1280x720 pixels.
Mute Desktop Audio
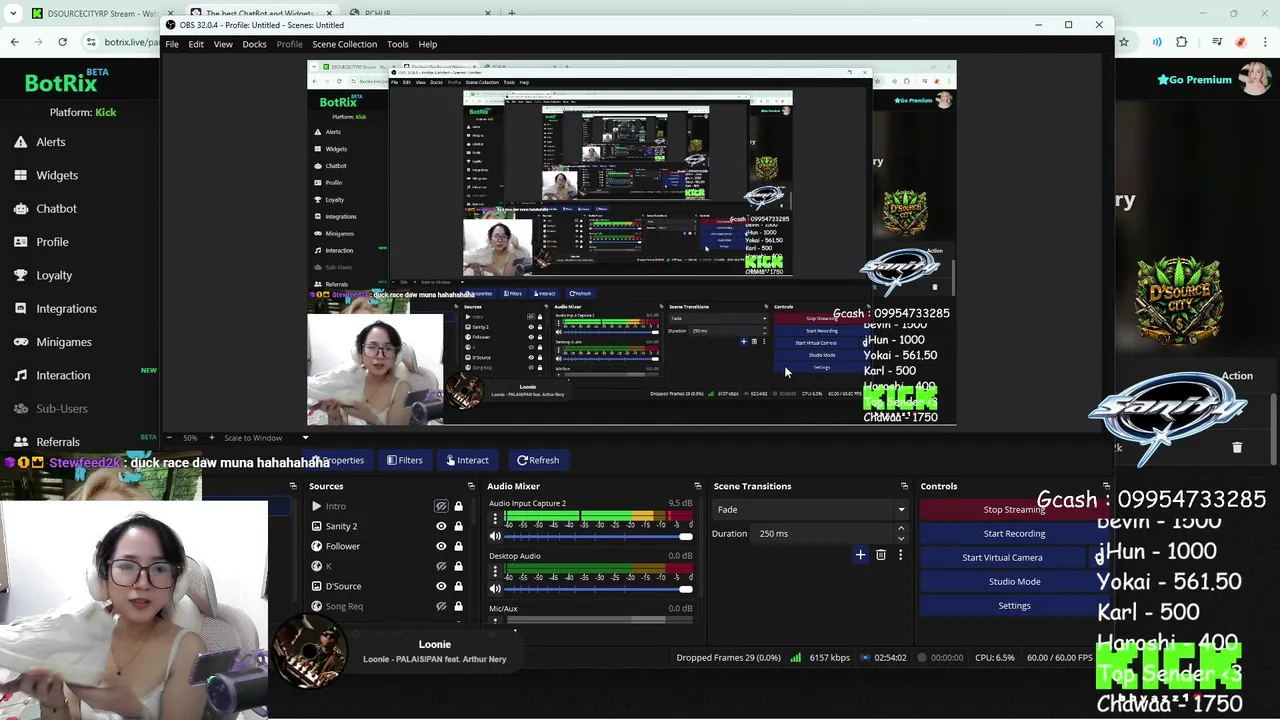click(495, 589)
